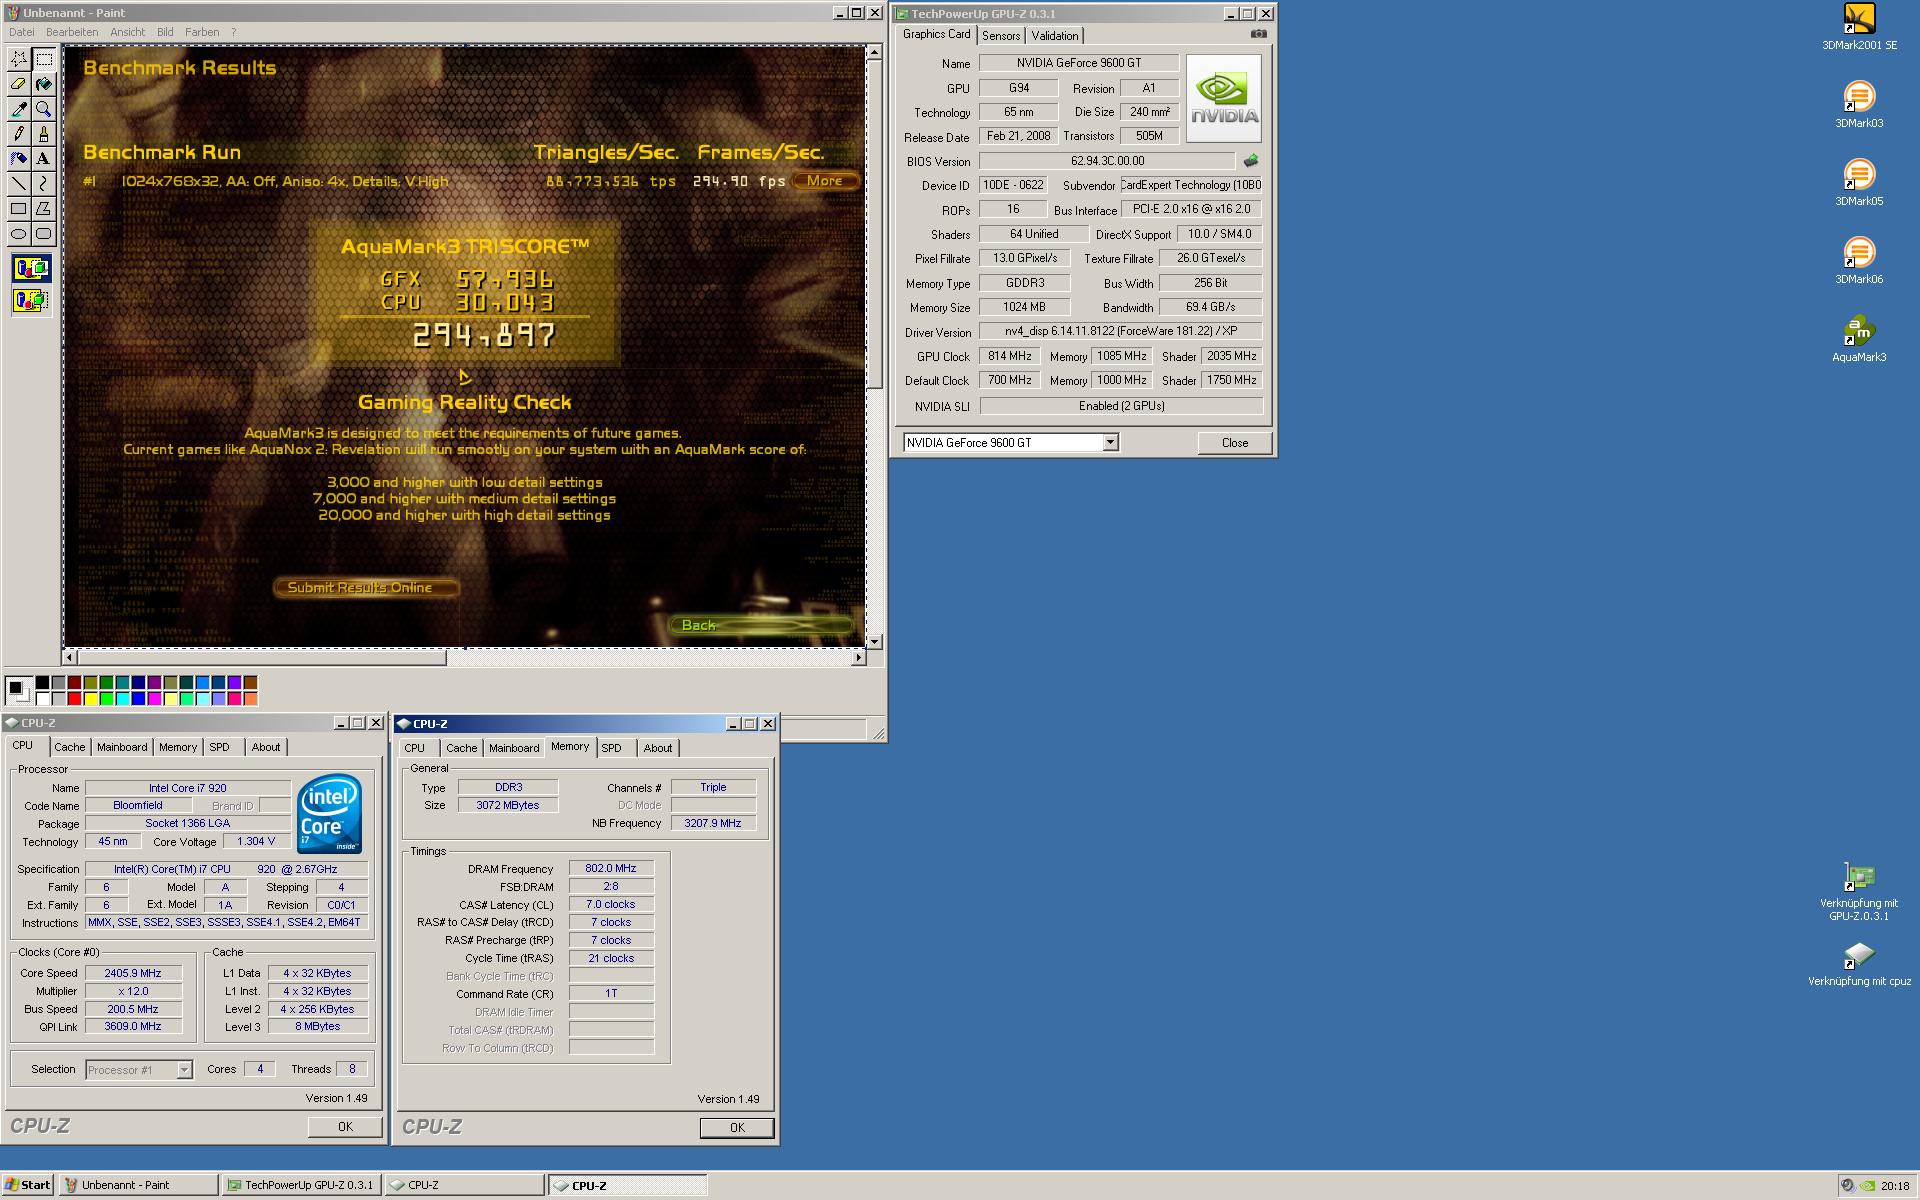Click the Paint horizontal scrollbar right arrow
Image resolution: width=1920 pixels, height=1200 pixels.
(858, 657)
